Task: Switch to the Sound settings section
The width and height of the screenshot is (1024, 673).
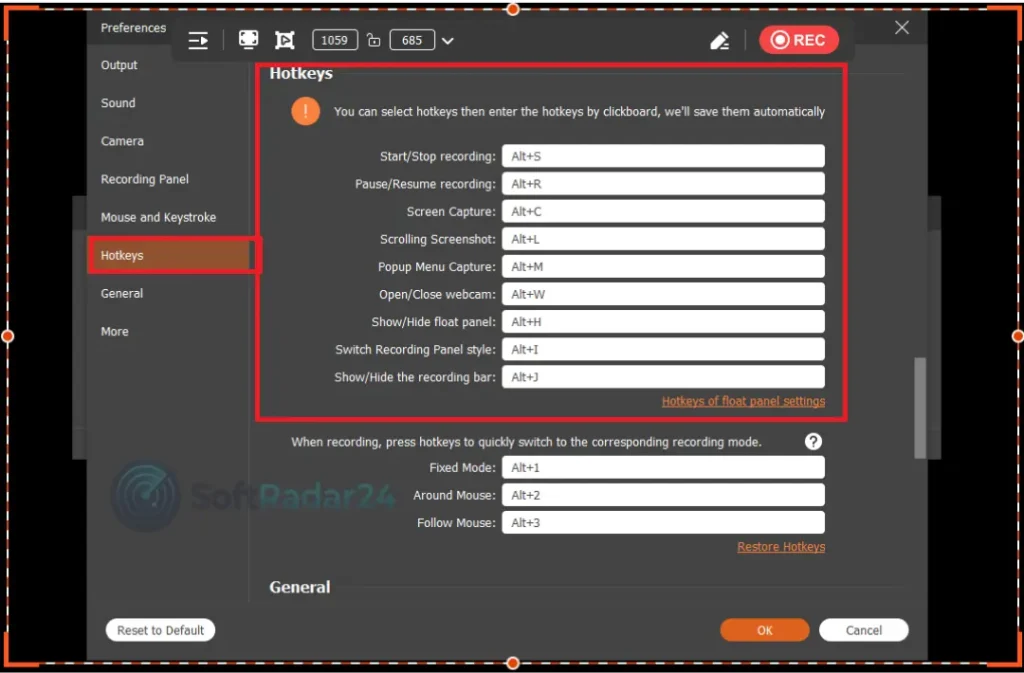Action: click(117, 103)
